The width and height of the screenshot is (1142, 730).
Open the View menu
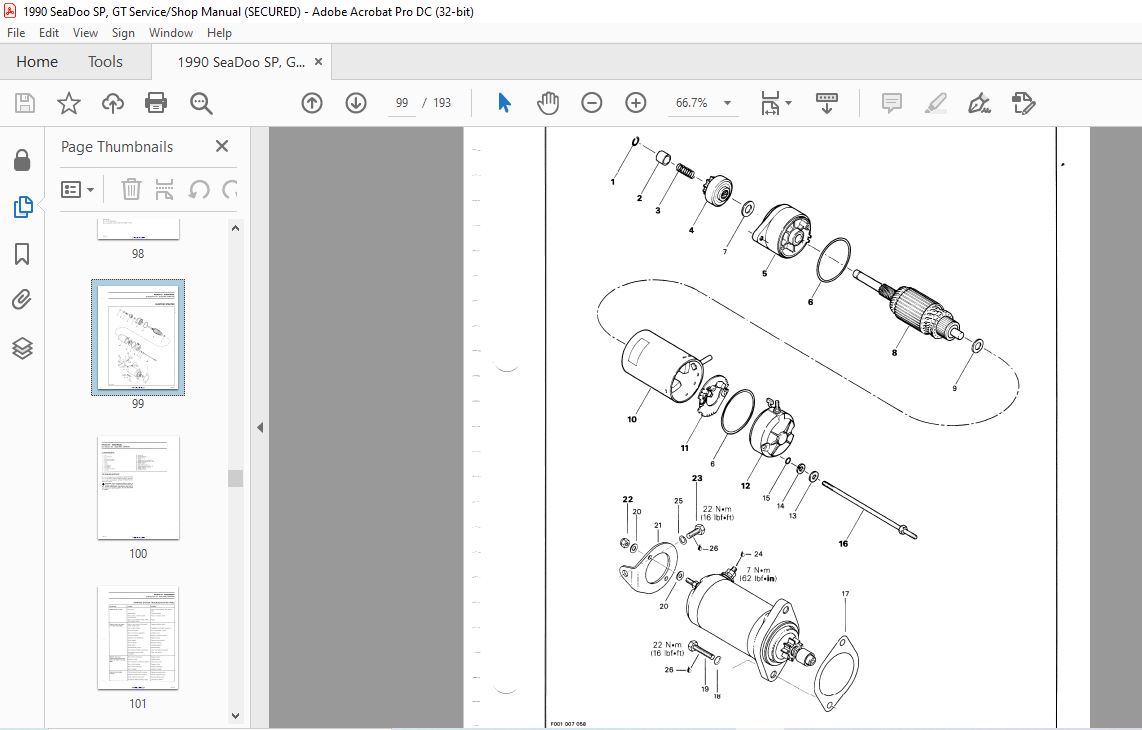[x=85, y=33]
